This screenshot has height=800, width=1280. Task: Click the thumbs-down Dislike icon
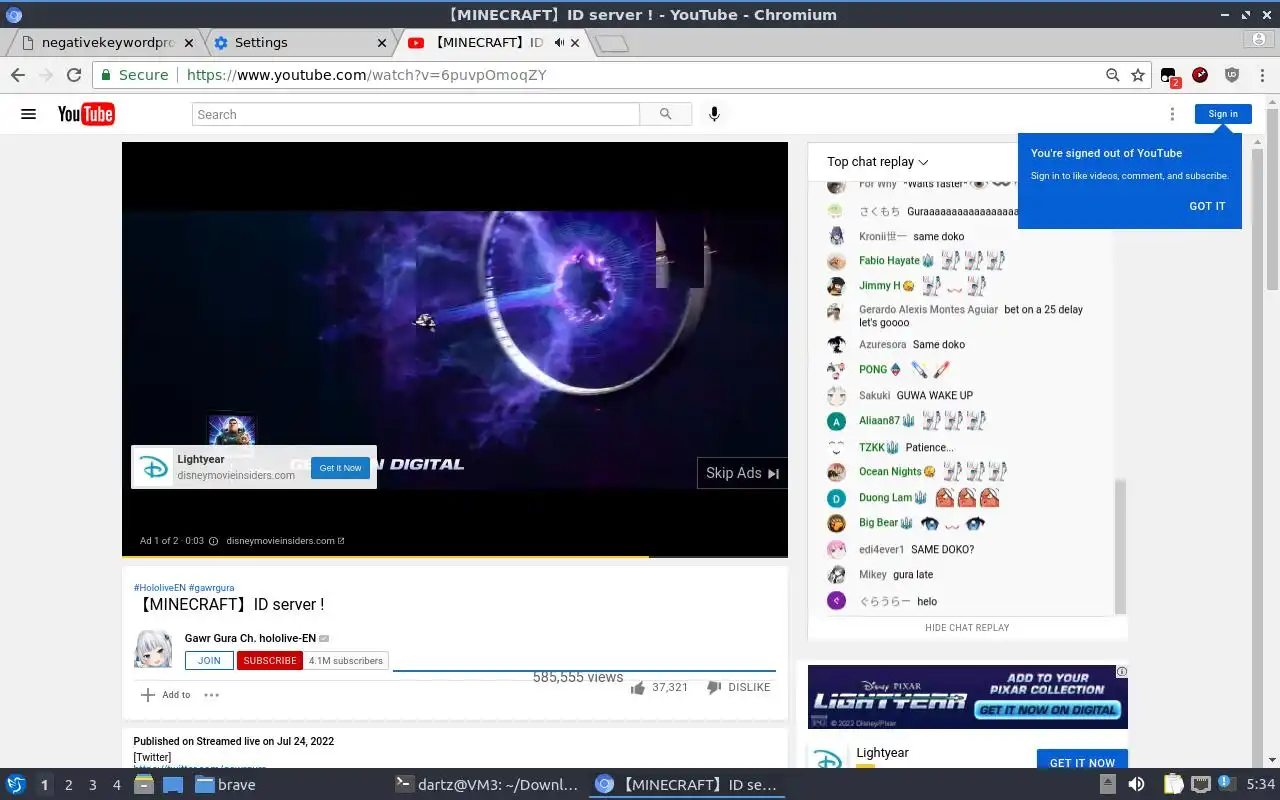coord(714,688)
